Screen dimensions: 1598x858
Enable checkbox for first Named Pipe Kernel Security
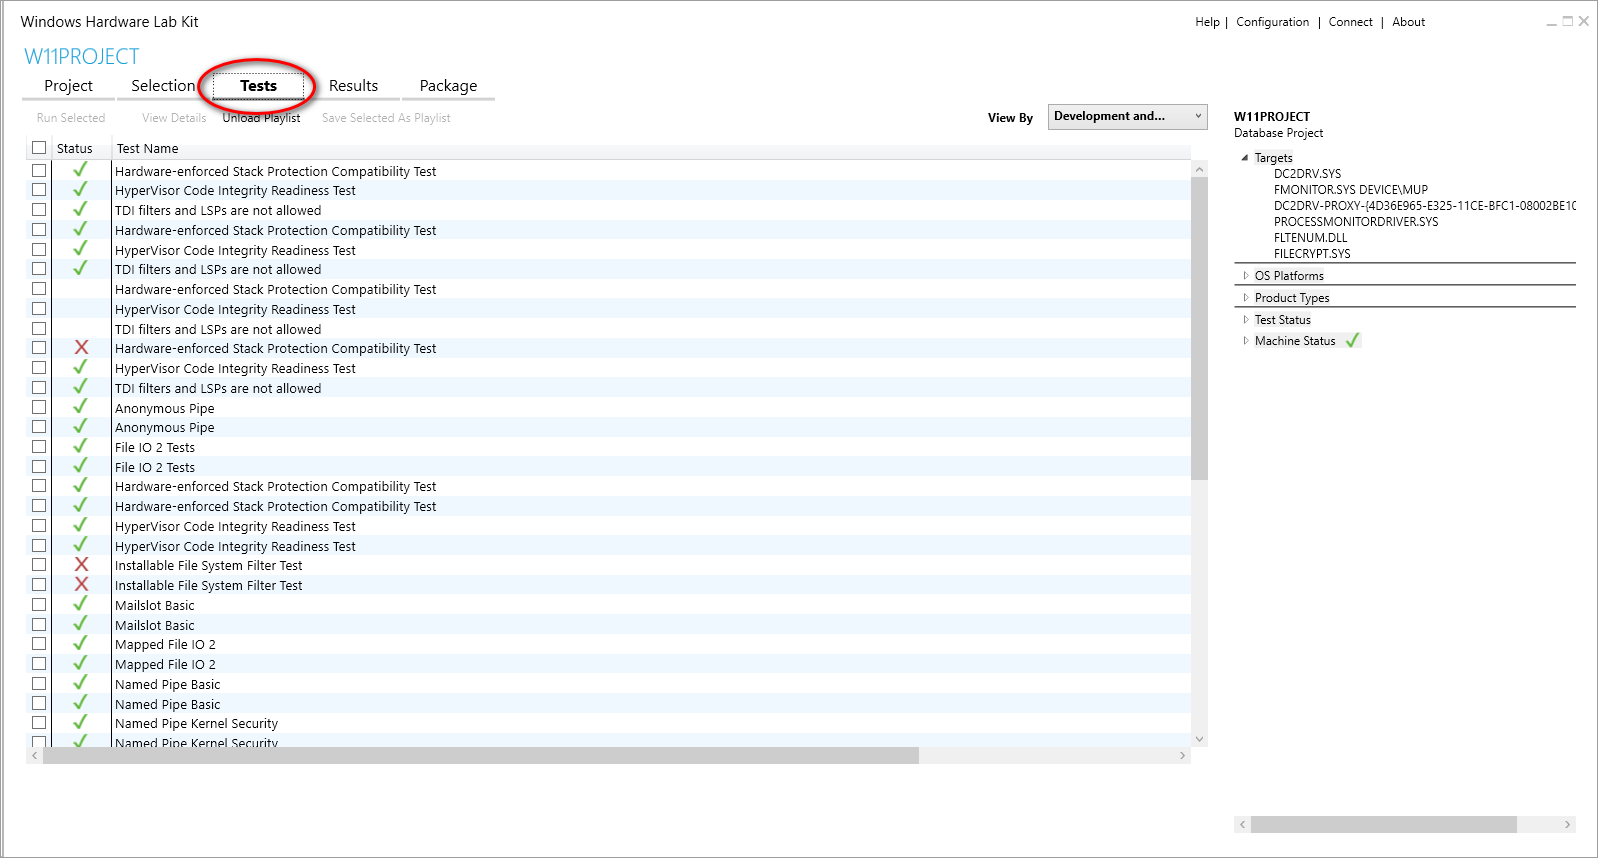click(39, 723)
